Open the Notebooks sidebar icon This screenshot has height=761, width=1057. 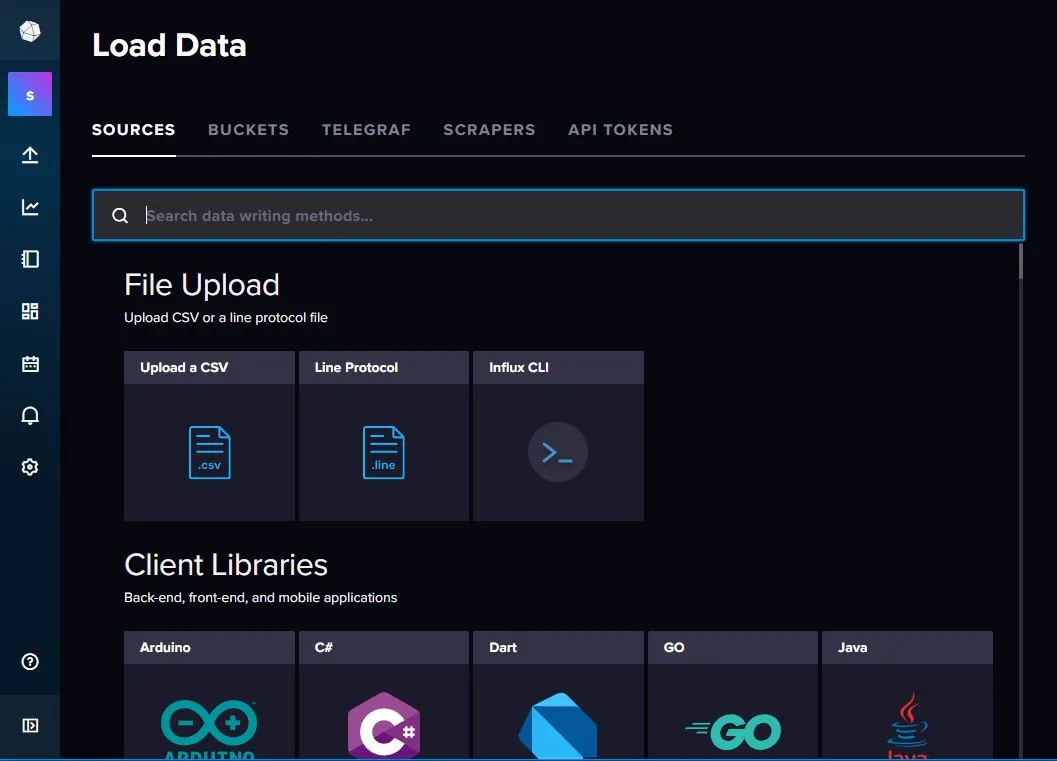tap(30, 259)
